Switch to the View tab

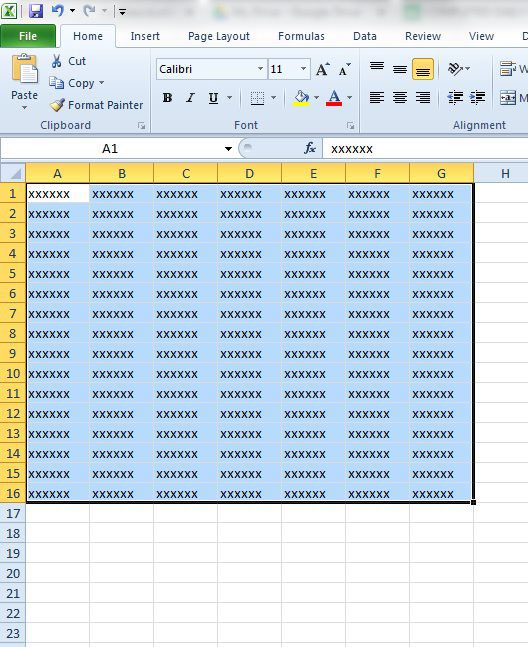click(x=481, y=36)
